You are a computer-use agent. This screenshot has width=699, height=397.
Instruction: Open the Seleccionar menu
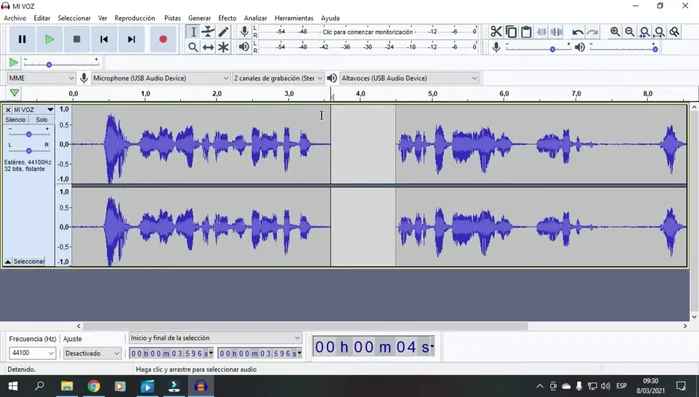[x=74, y=18]
